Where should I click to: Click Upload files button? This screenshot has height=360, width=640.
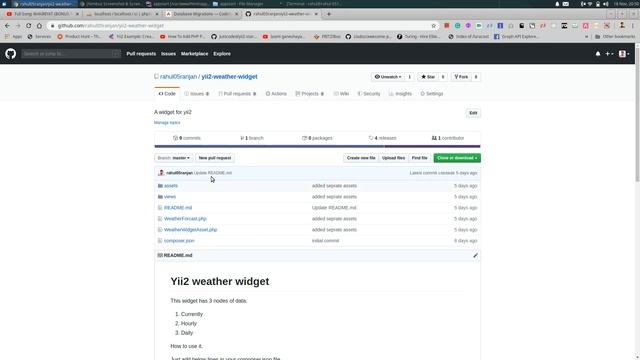tap(393, 158)
